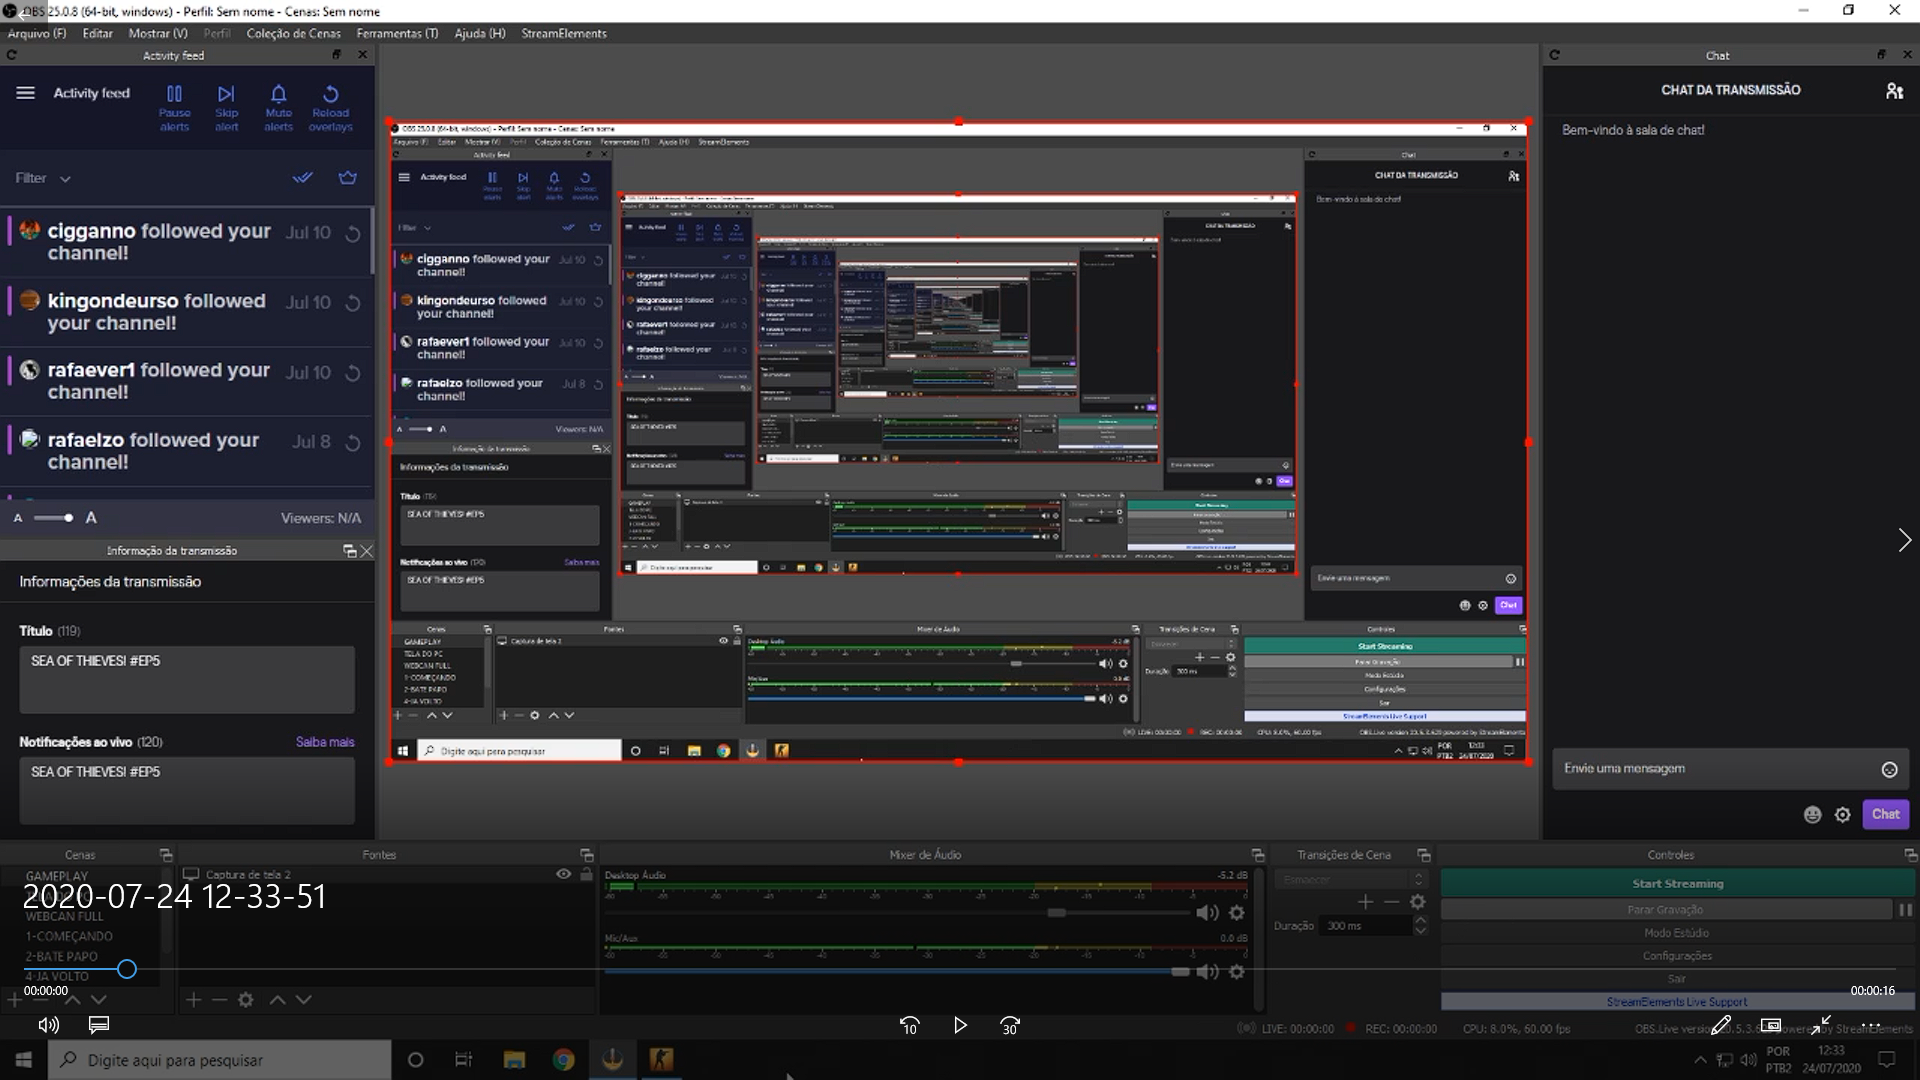The width and height of the screenshot is (1920, 1080).
Task: Add a new source with the plus icon in Fontes
Action: (193, 1000)
